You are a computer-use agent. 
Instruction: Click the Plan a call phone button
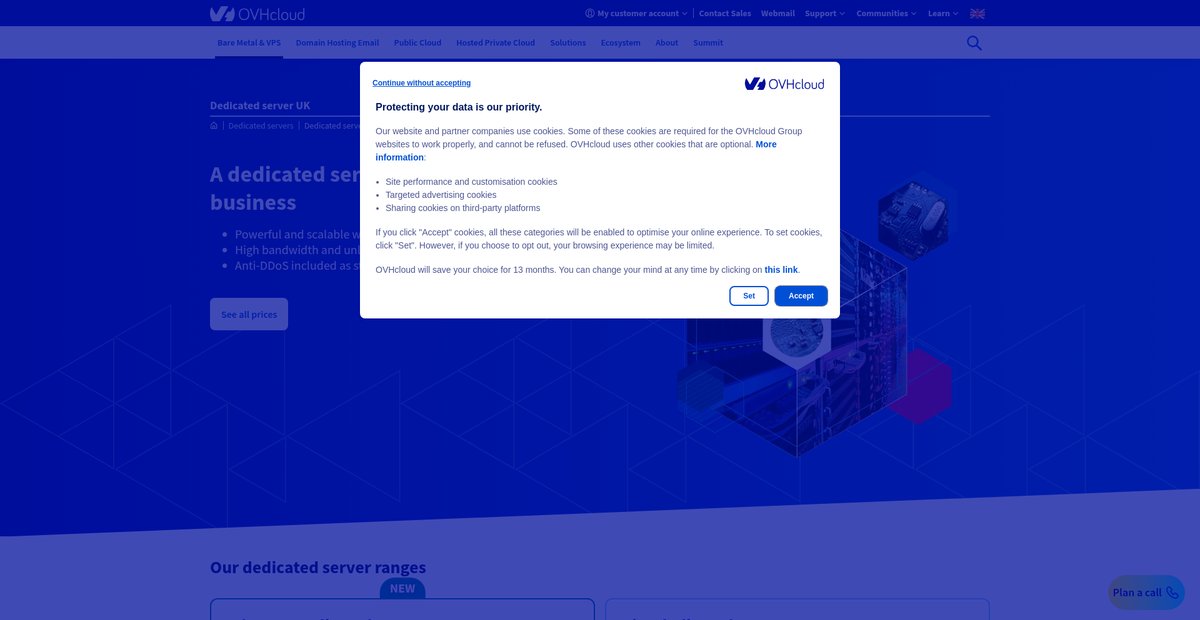(1146, 592)
